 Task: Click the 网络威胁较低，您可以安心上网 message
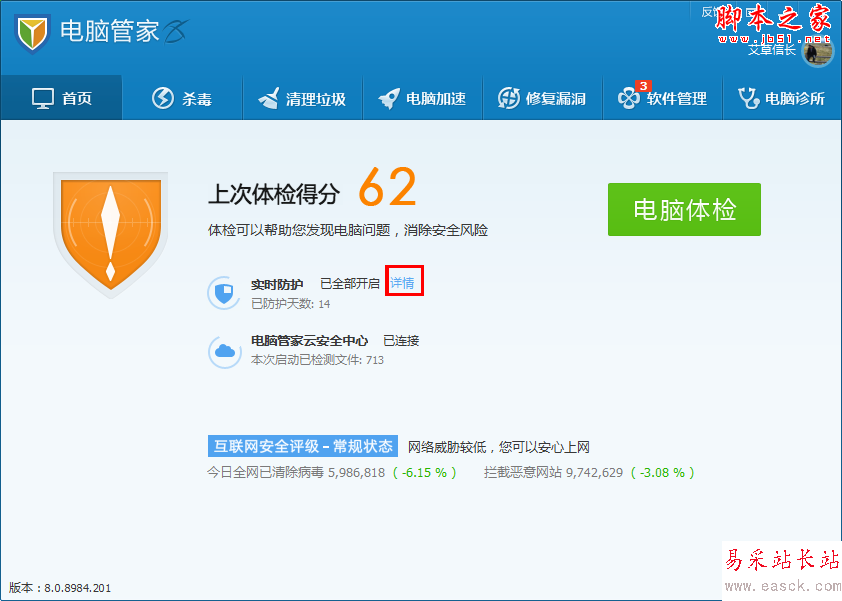[x=499, y=447]
